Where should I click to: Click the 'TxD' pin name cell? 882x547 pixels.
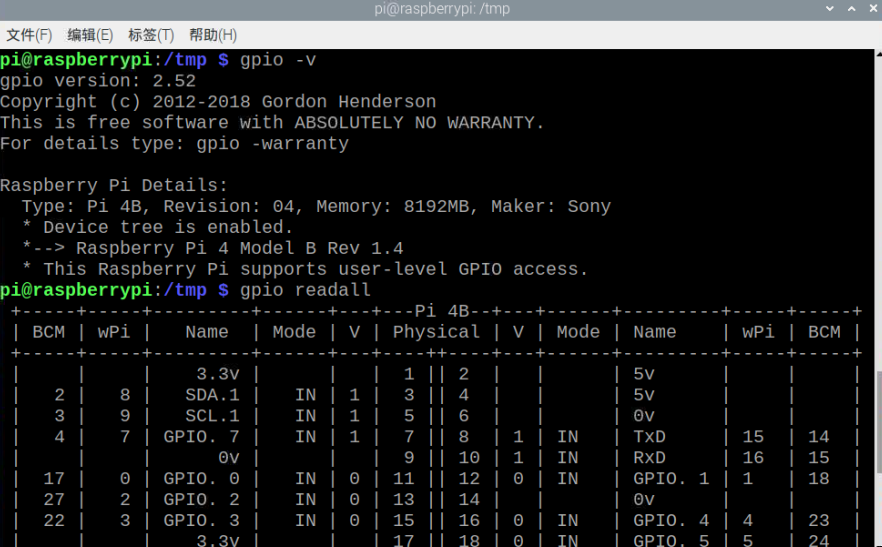point(650,437)
